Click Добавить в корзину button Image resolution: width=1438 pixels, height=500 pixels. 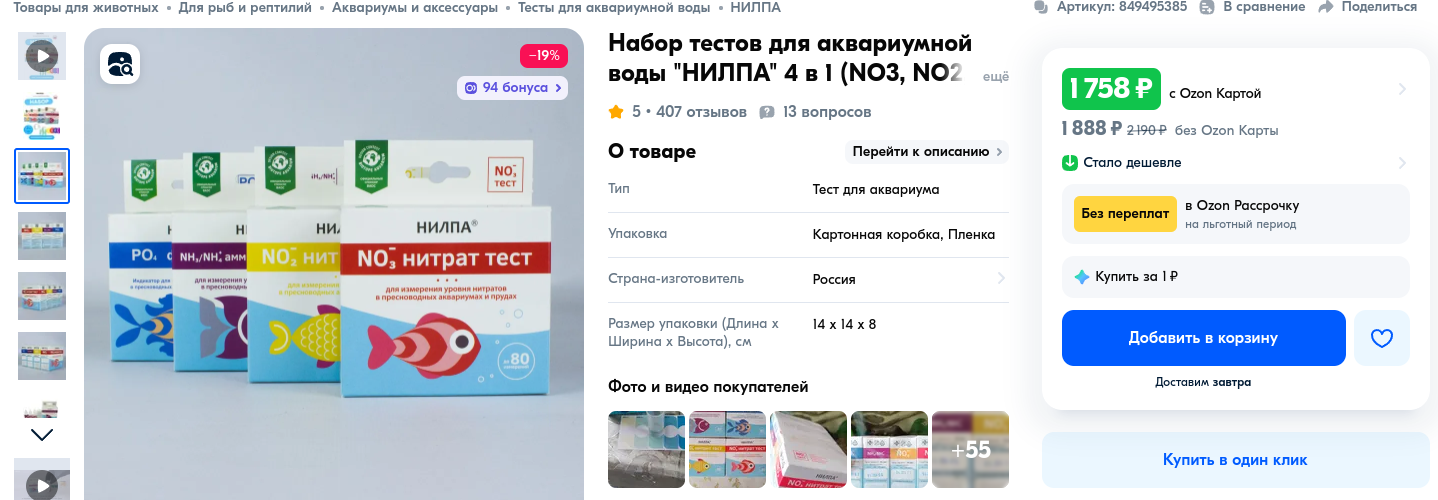(1203, 338)
